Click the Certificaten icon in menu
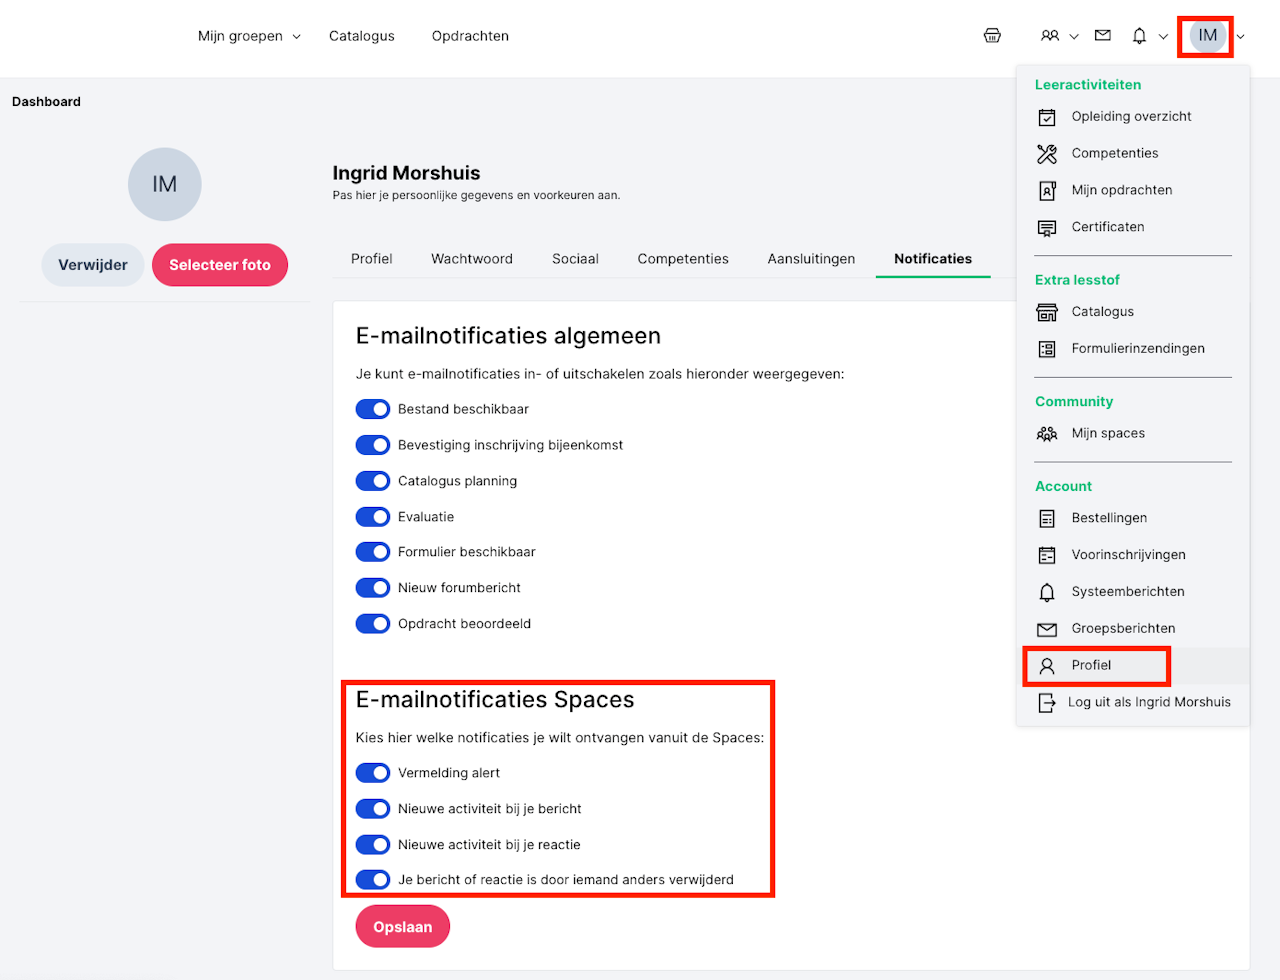 click(1047, 228)
